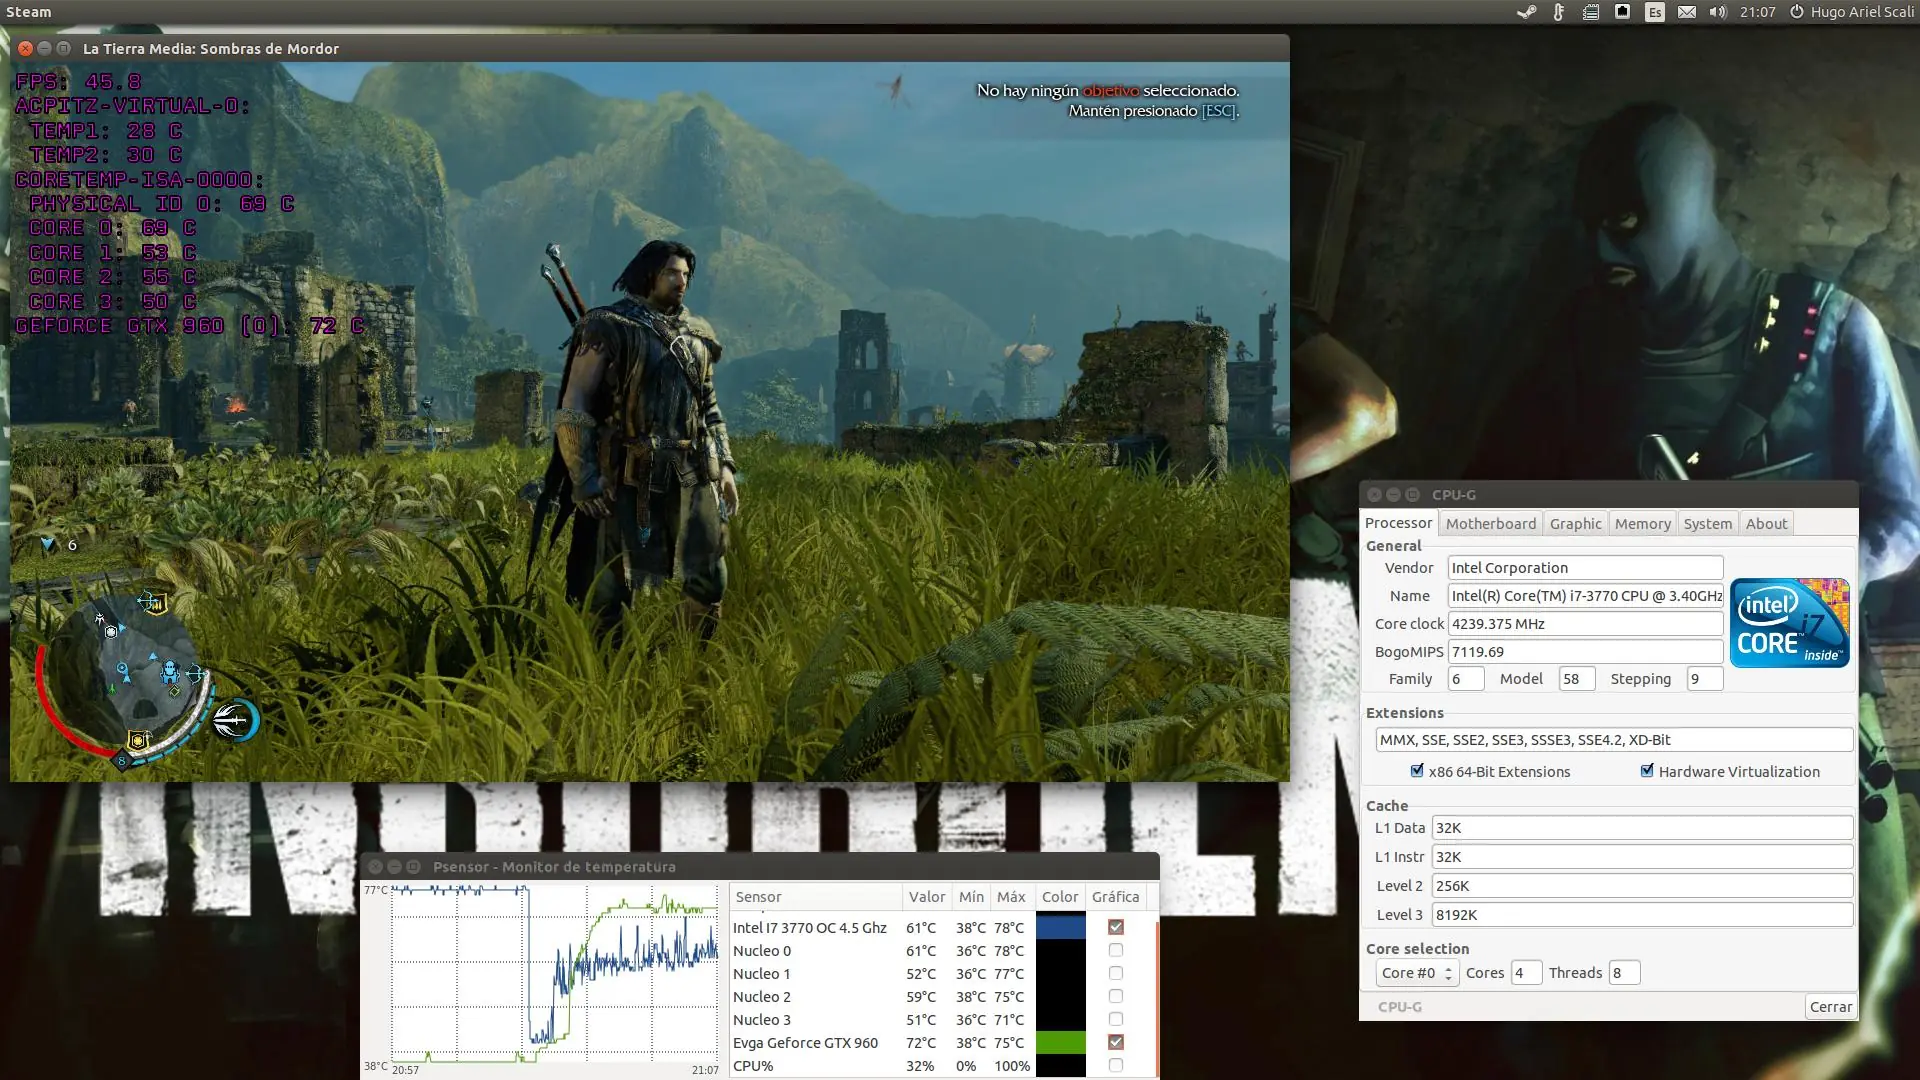Viewport: 1920px width, 1080px height.
Task: Switch to the Graphic tab
Action: pyautogui.click(x=1575, y=523)
